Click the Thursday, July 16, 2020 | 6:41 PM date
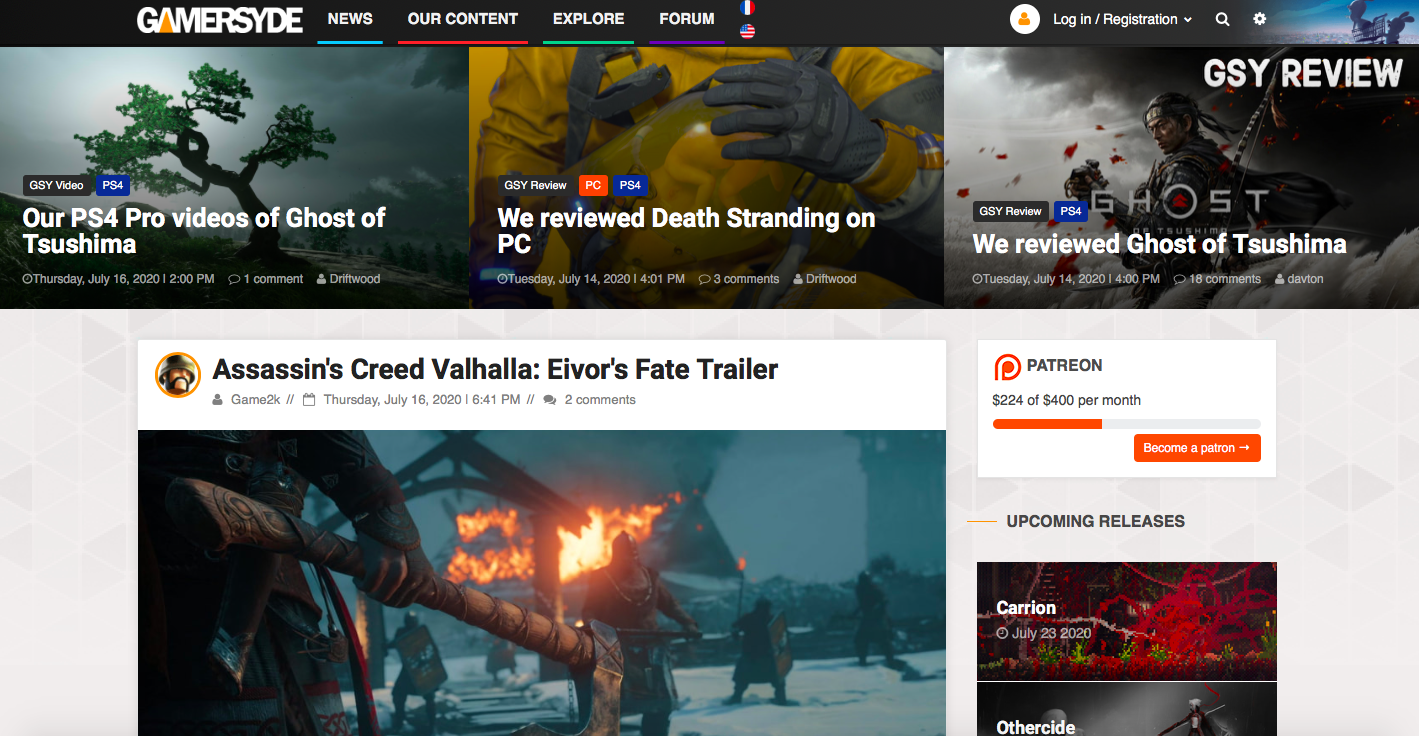This screenshot has height=736, width=1419. [x=422, y=400]
